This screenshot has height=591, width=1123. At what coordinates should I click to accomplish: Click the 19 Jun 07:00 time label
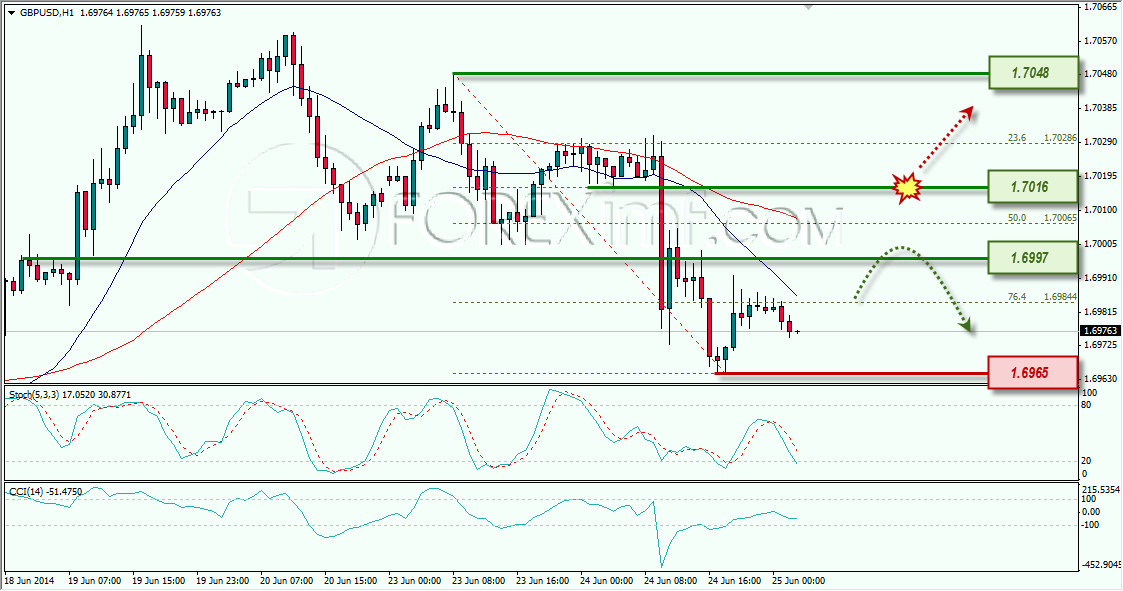point(95,580)
